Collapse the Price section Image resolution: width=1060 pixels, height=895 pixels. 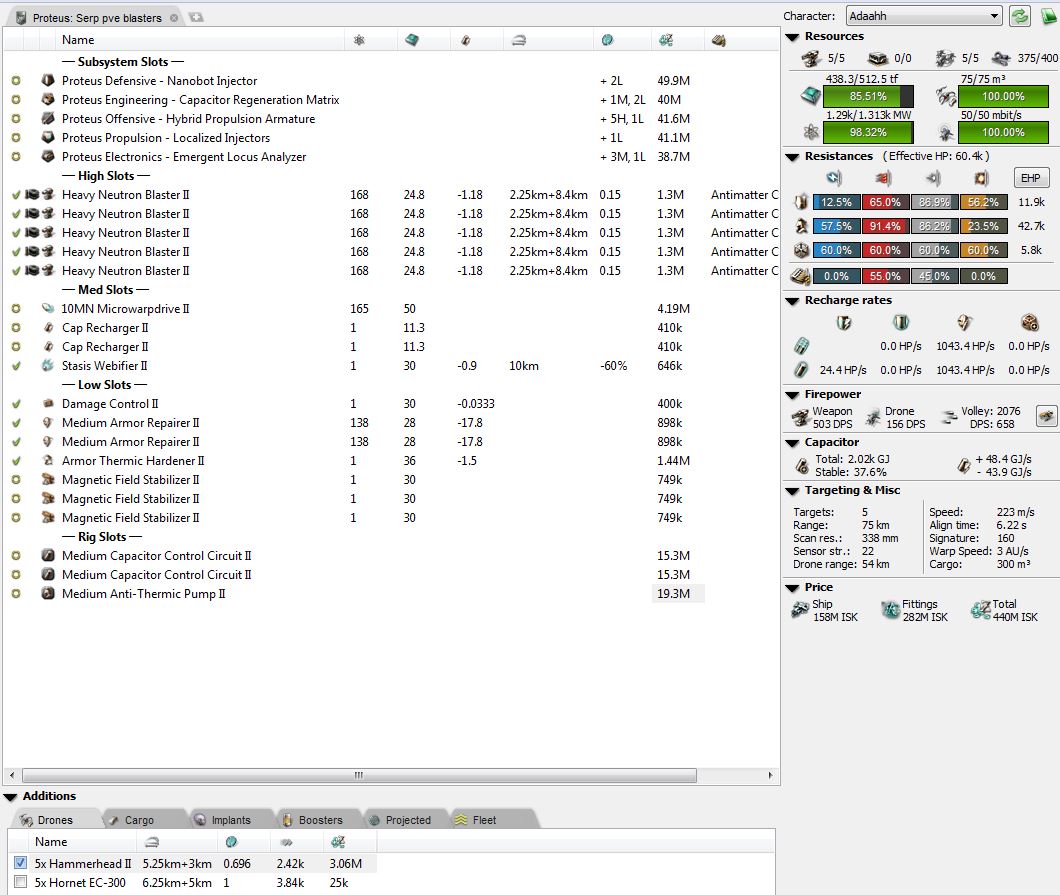(x=792, y=588)
